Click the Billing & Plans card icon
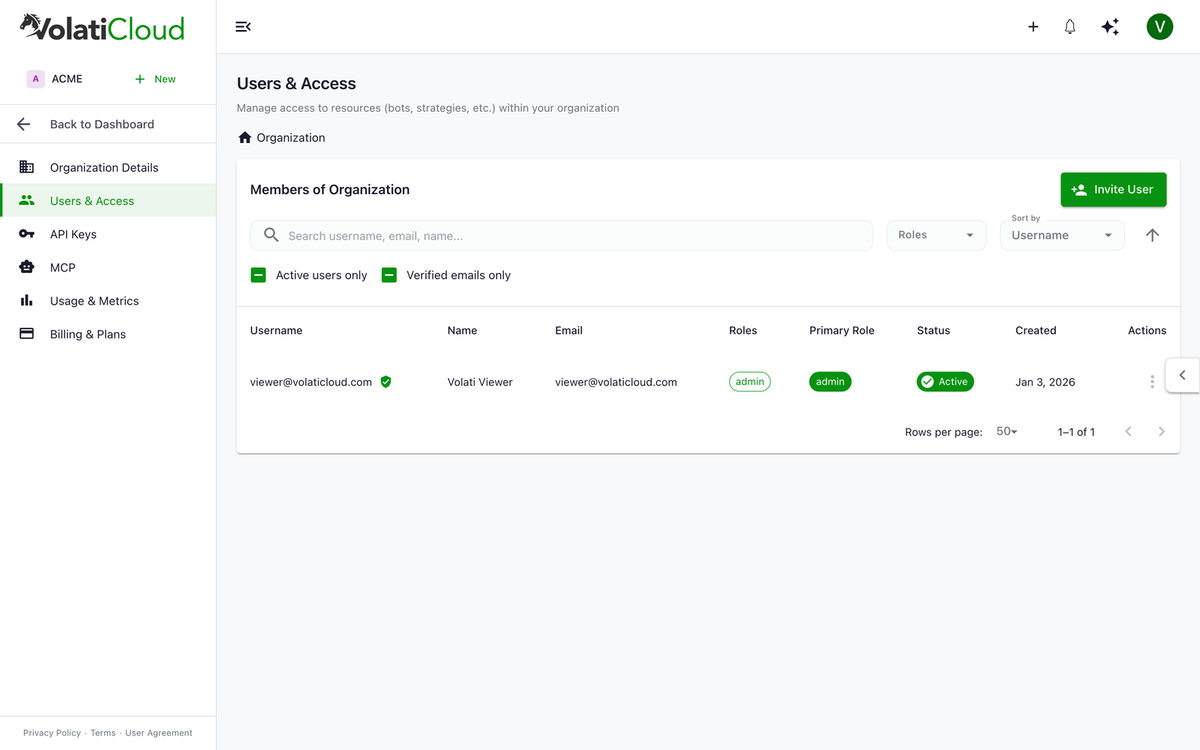The height and width of the screenshot is (750, 1200). tap(27, 334)
